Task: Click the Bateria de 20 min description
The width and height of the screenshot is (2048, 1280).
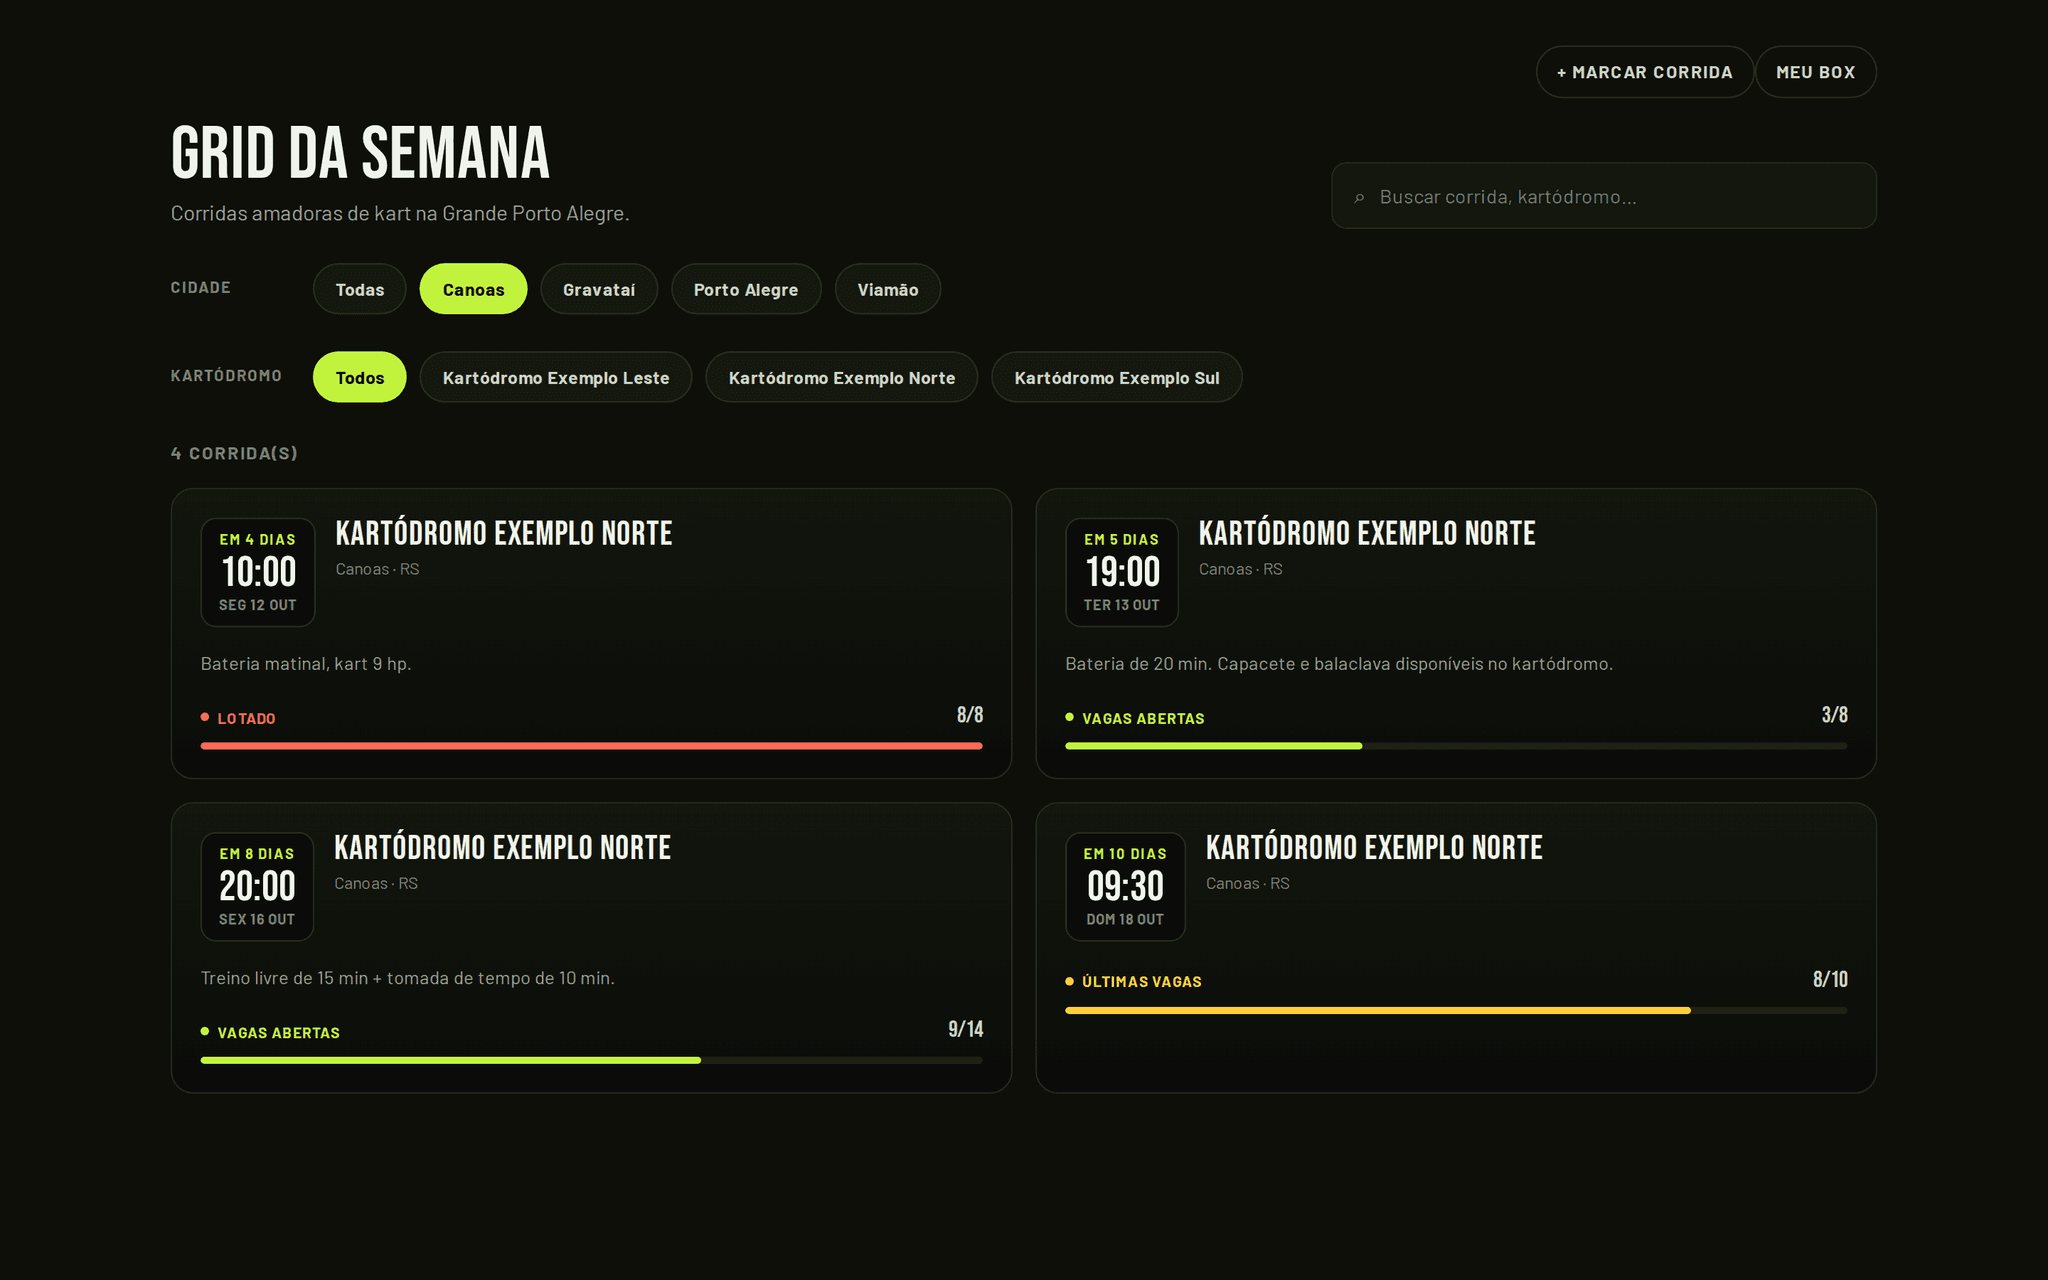Action: pyautogui.click(x=1339, y=664)
